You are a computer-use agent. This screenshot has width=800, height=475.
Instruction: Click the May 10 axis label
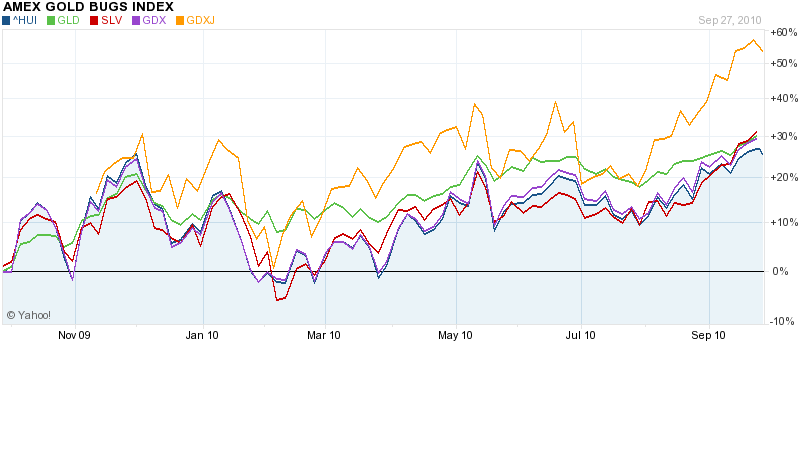[455, 335]
